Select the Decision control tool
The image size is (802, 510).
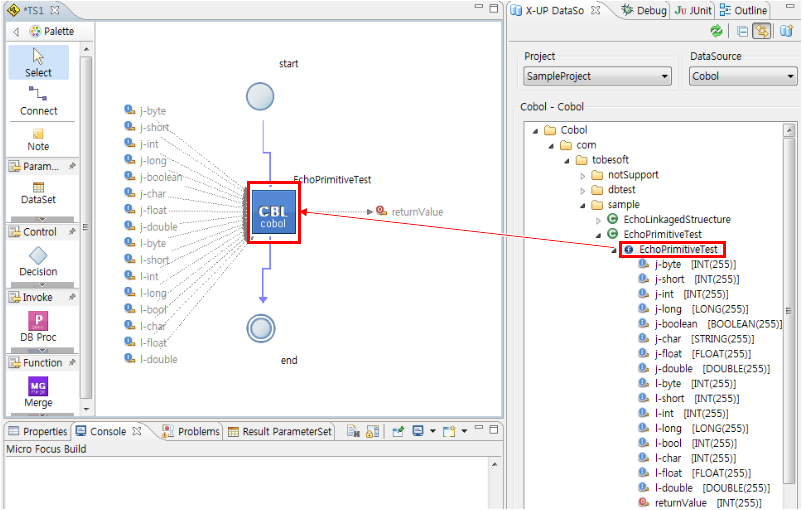(38, 261)
